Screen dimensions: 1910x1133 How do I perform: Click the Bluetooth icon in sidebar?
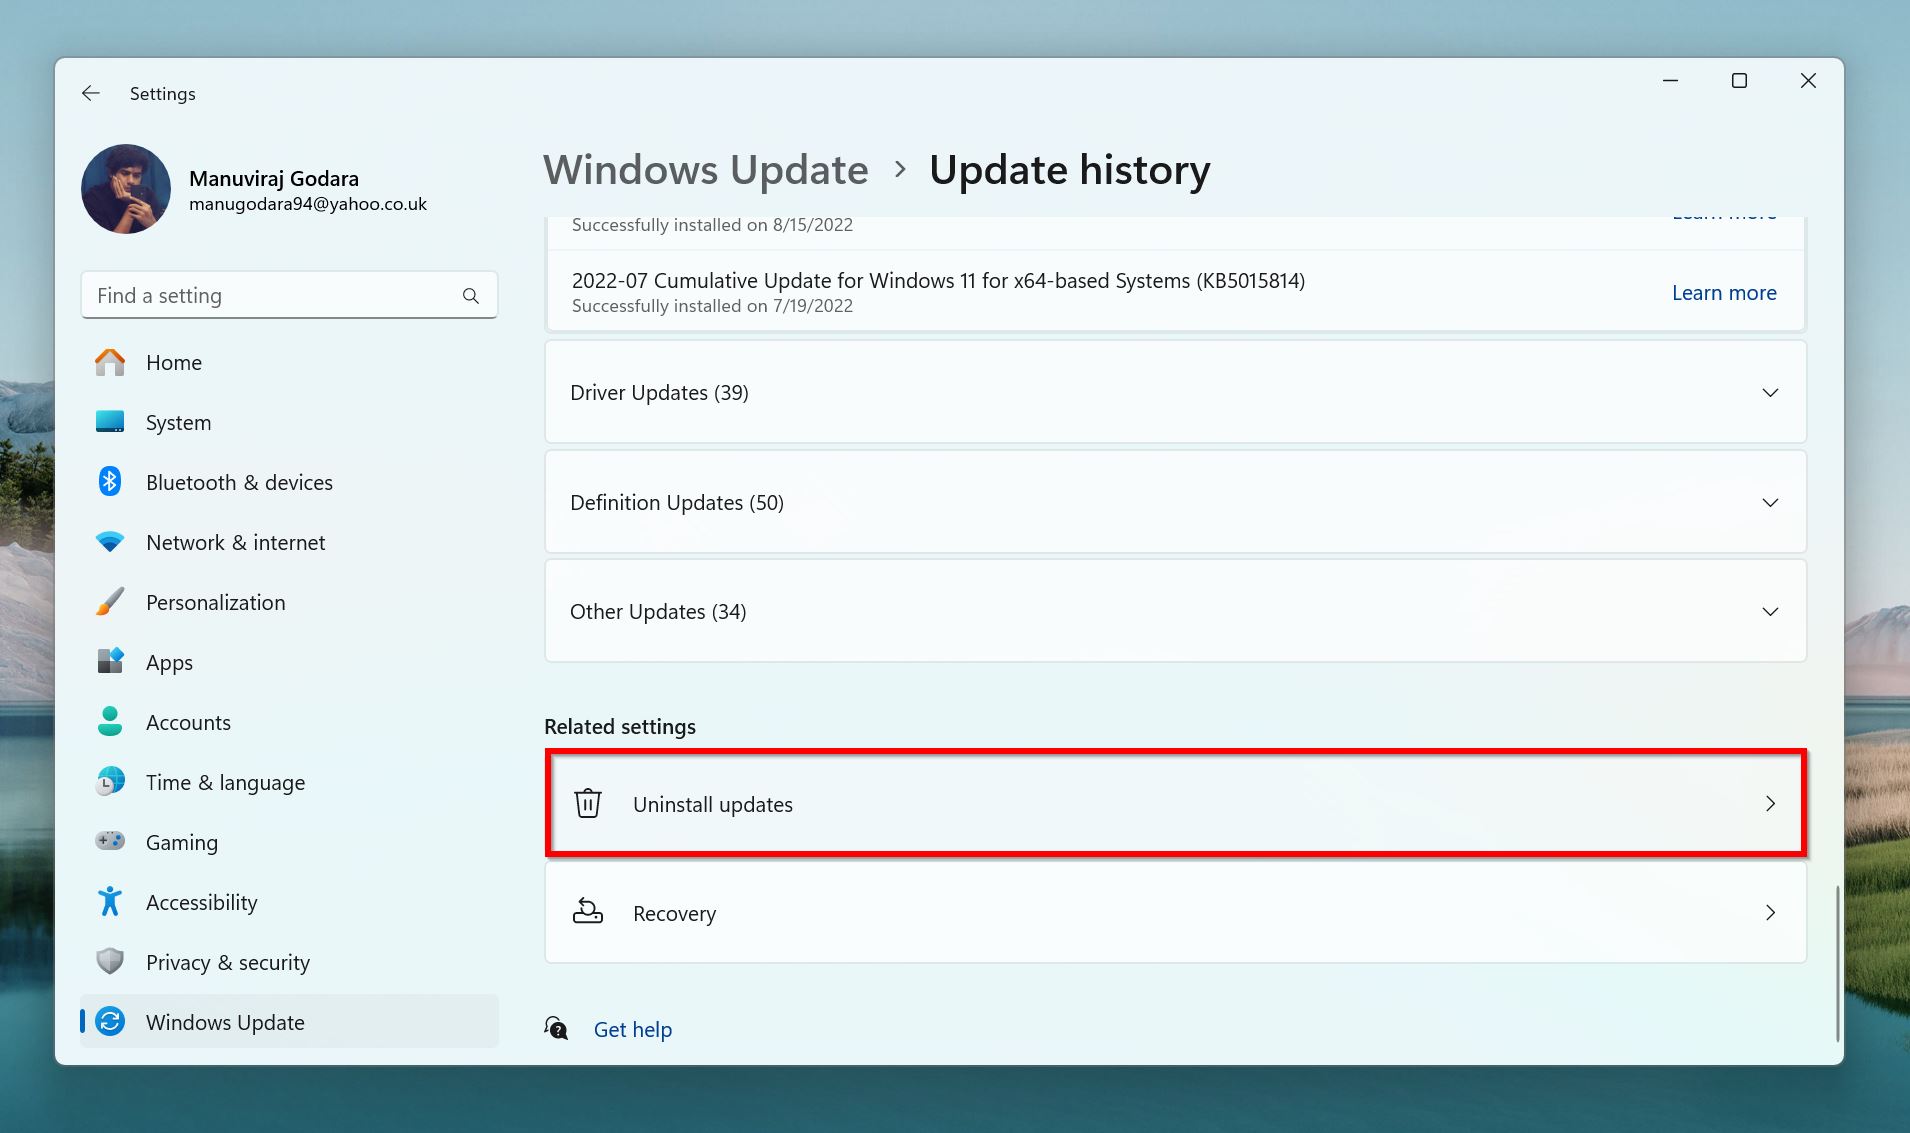[x=110, y=482]
